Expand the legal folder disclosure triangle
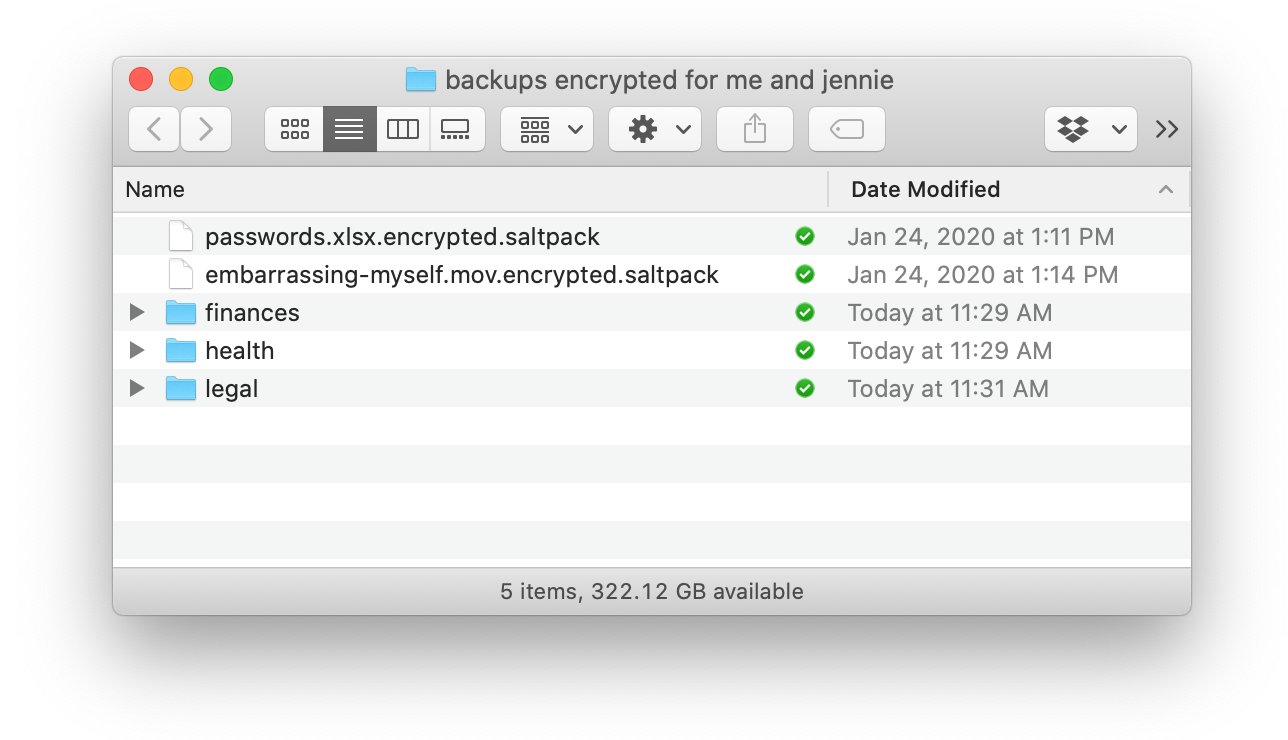The height and width of the screenshot is (740, 1288). tap(137, 389)
